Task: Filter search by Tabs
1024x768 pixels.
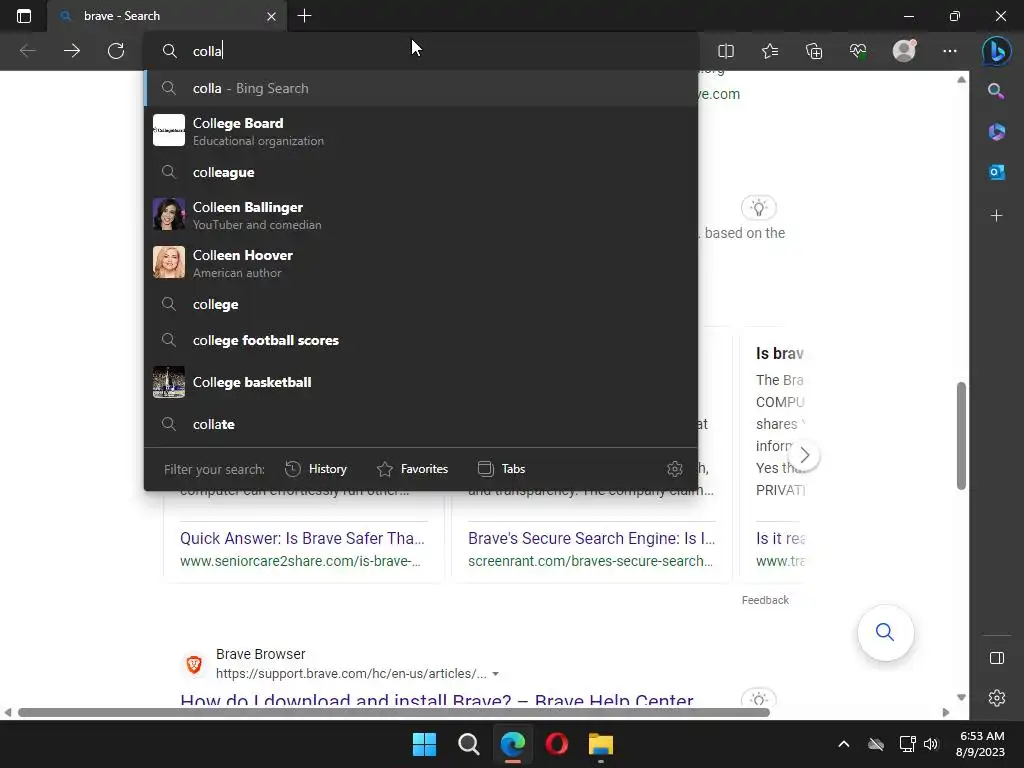Action: click(502, 469)
